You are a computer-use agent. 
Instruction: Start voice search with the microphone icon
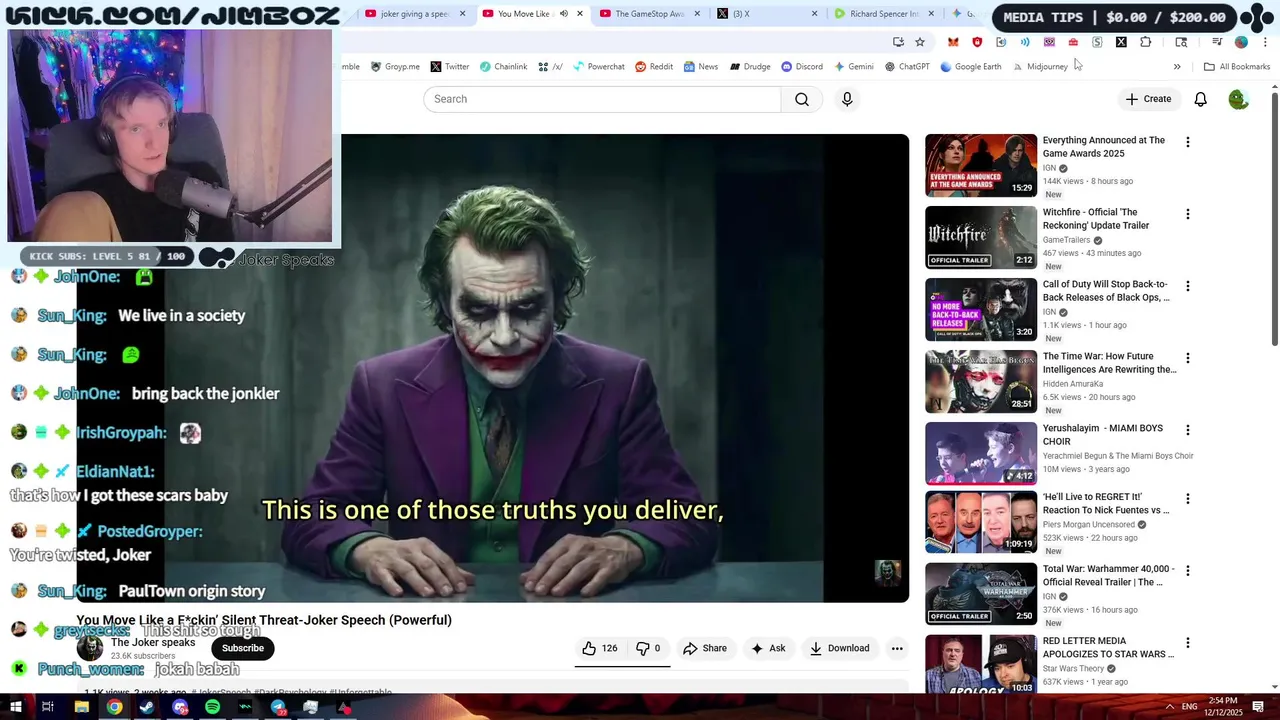point(847,99)
